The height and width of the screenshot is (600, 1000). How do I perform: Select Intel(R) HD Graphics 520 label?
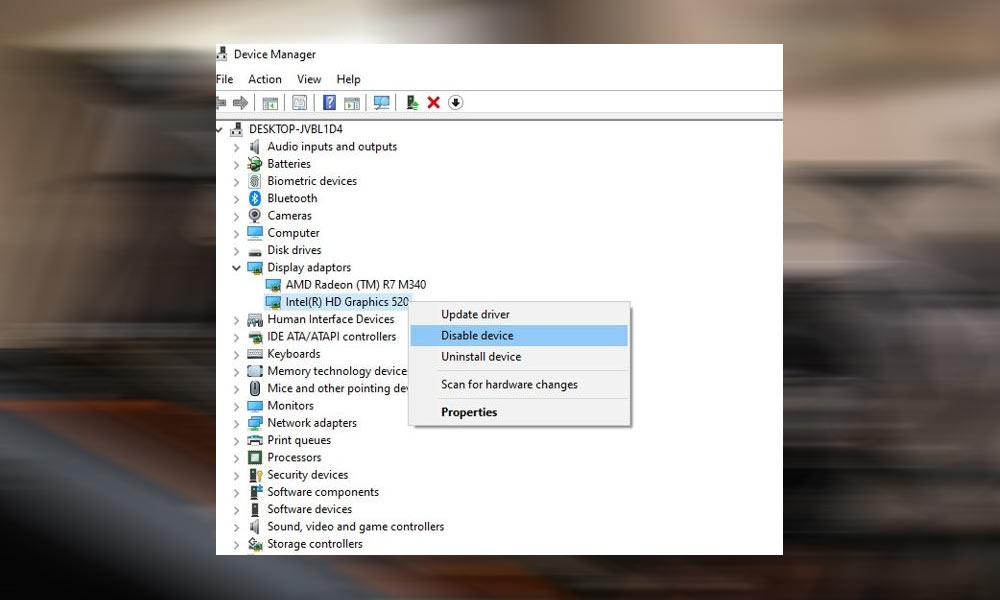pyautogui.click(x=346, y=302)
